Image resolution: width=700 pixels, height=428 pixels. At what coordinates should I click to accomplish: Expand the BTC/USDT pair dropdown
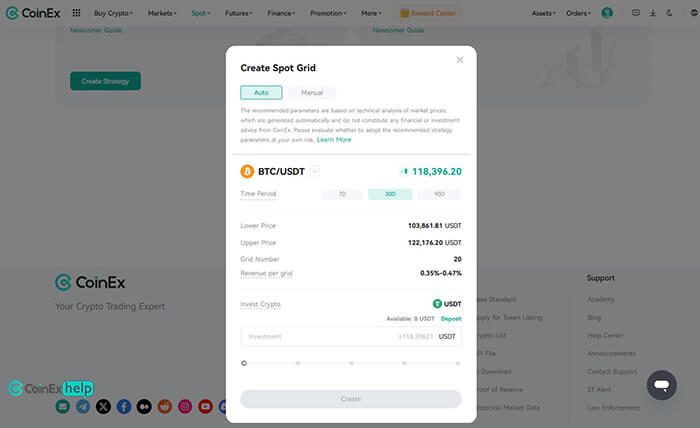314,171
